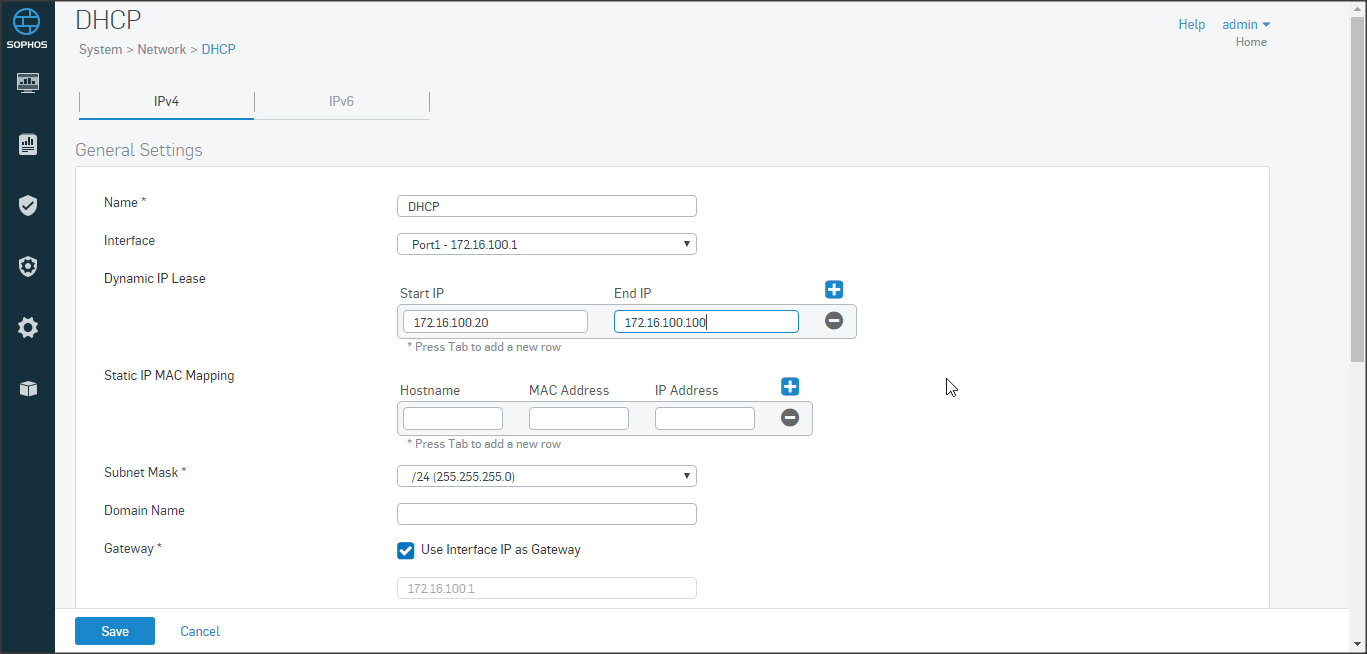Open the monitor dashboard sidebar icon
Image resolution: width=1367 pixels, height=654 pixels.
tap(28, 83)
